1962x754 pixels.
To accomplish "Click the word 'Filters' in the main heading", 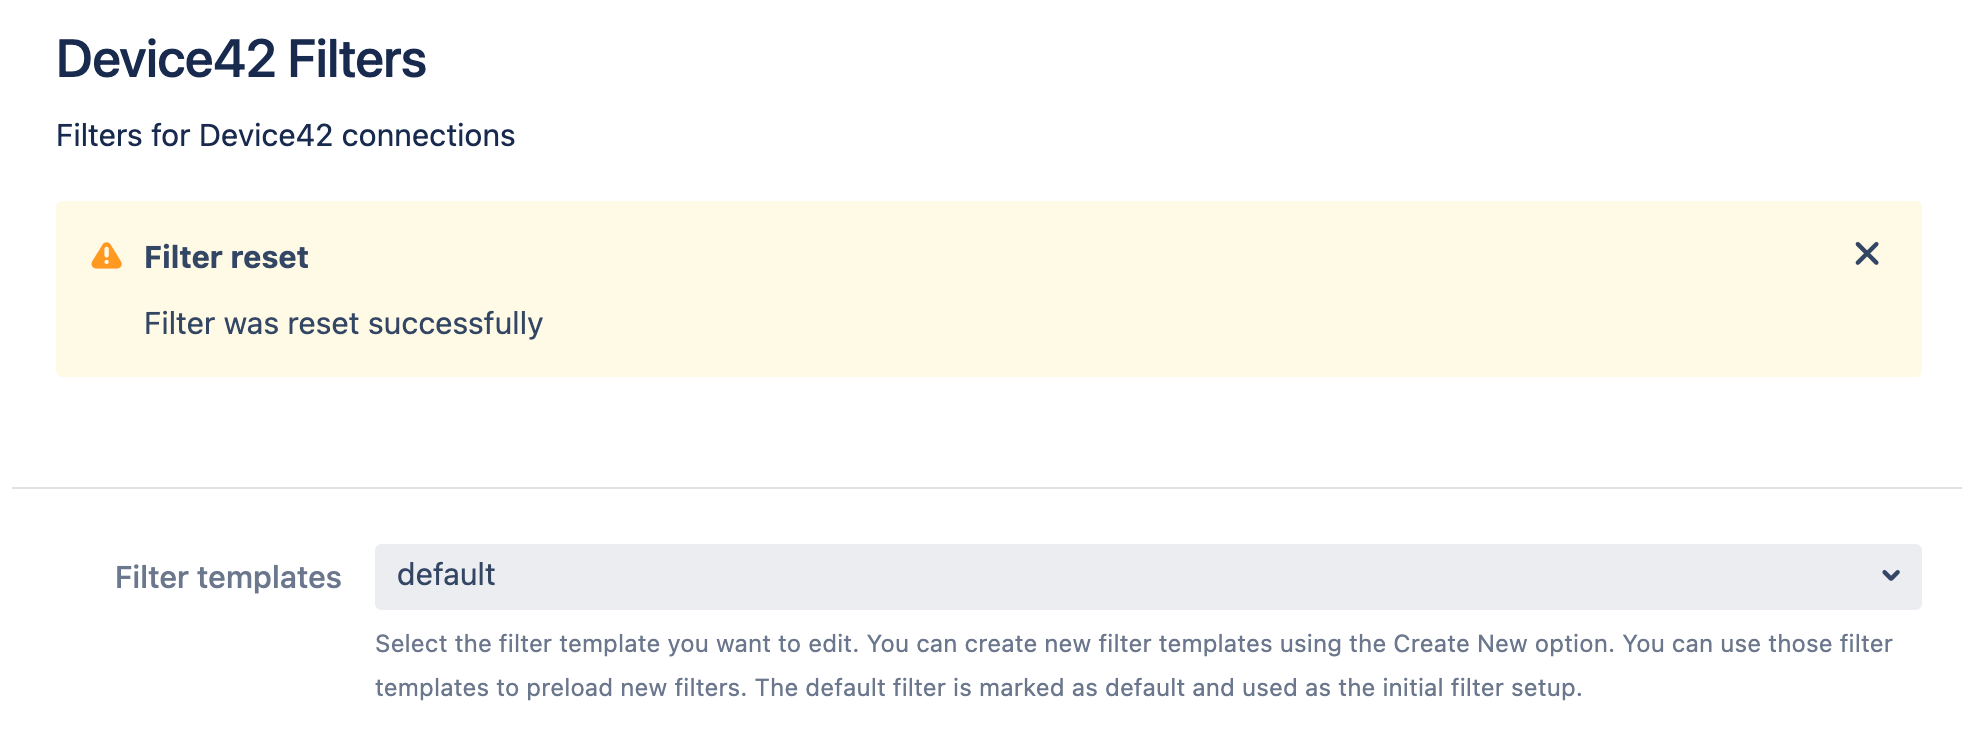I will coord(357,59).
